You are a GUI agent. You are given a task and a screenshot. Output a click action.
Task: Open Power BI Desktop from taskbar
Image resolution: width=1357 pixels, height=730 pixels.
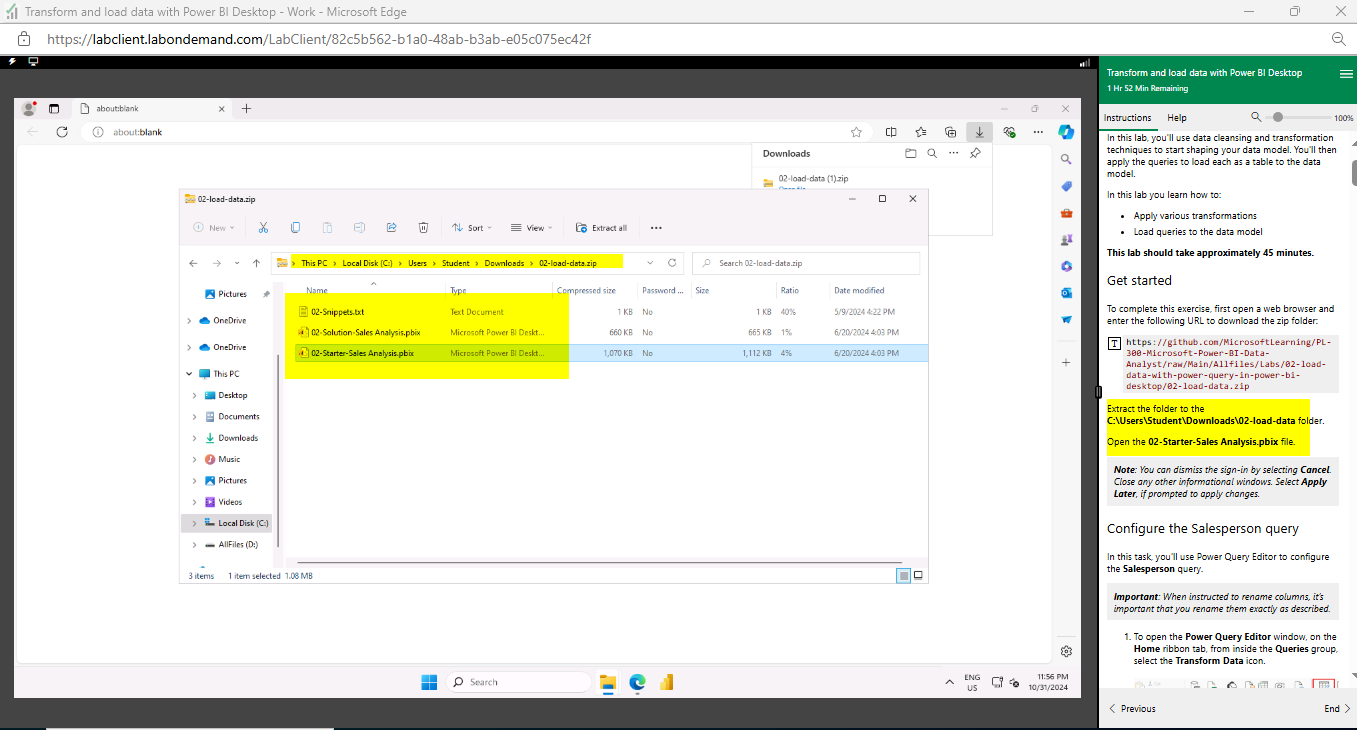(666, 682)
